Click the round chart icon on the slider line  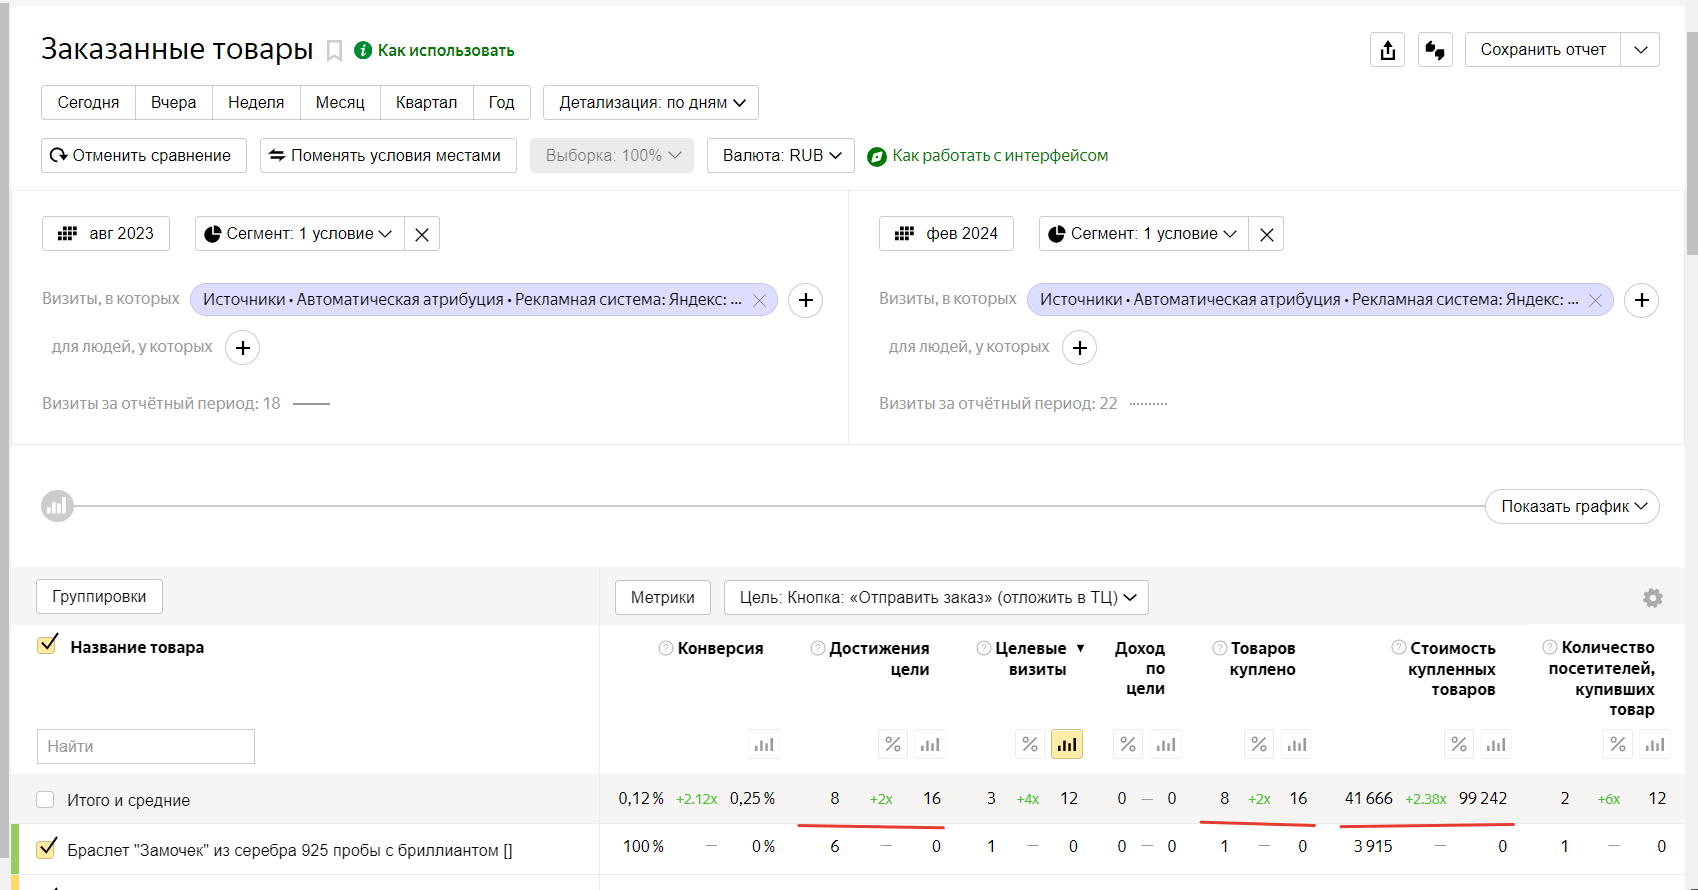click(x=57, y=506)
